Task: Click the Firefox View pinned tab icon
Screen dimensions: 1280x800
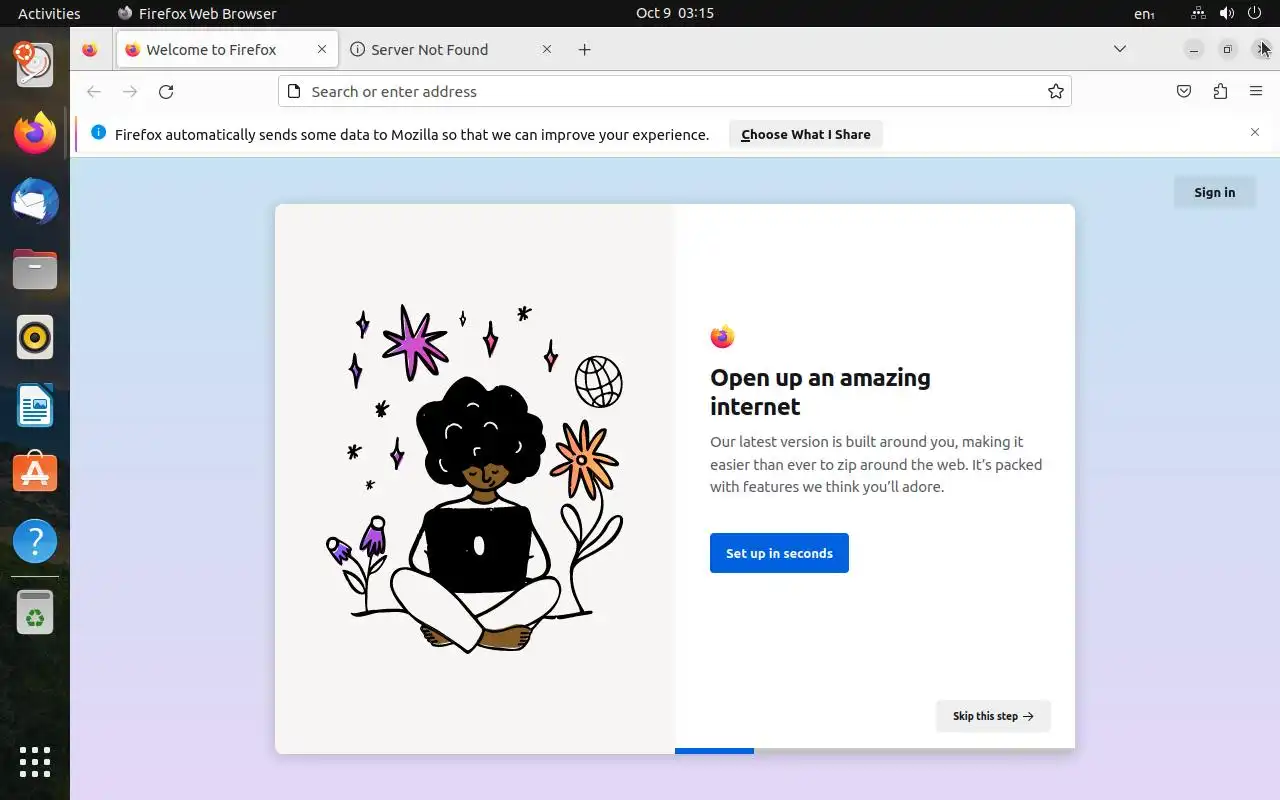Action: tap(90, 50)
